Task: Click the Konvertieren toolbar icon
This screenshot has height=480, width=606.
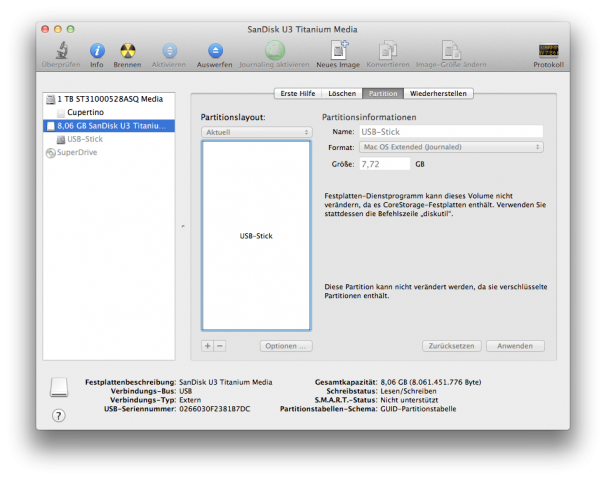Action: (388, 50)
